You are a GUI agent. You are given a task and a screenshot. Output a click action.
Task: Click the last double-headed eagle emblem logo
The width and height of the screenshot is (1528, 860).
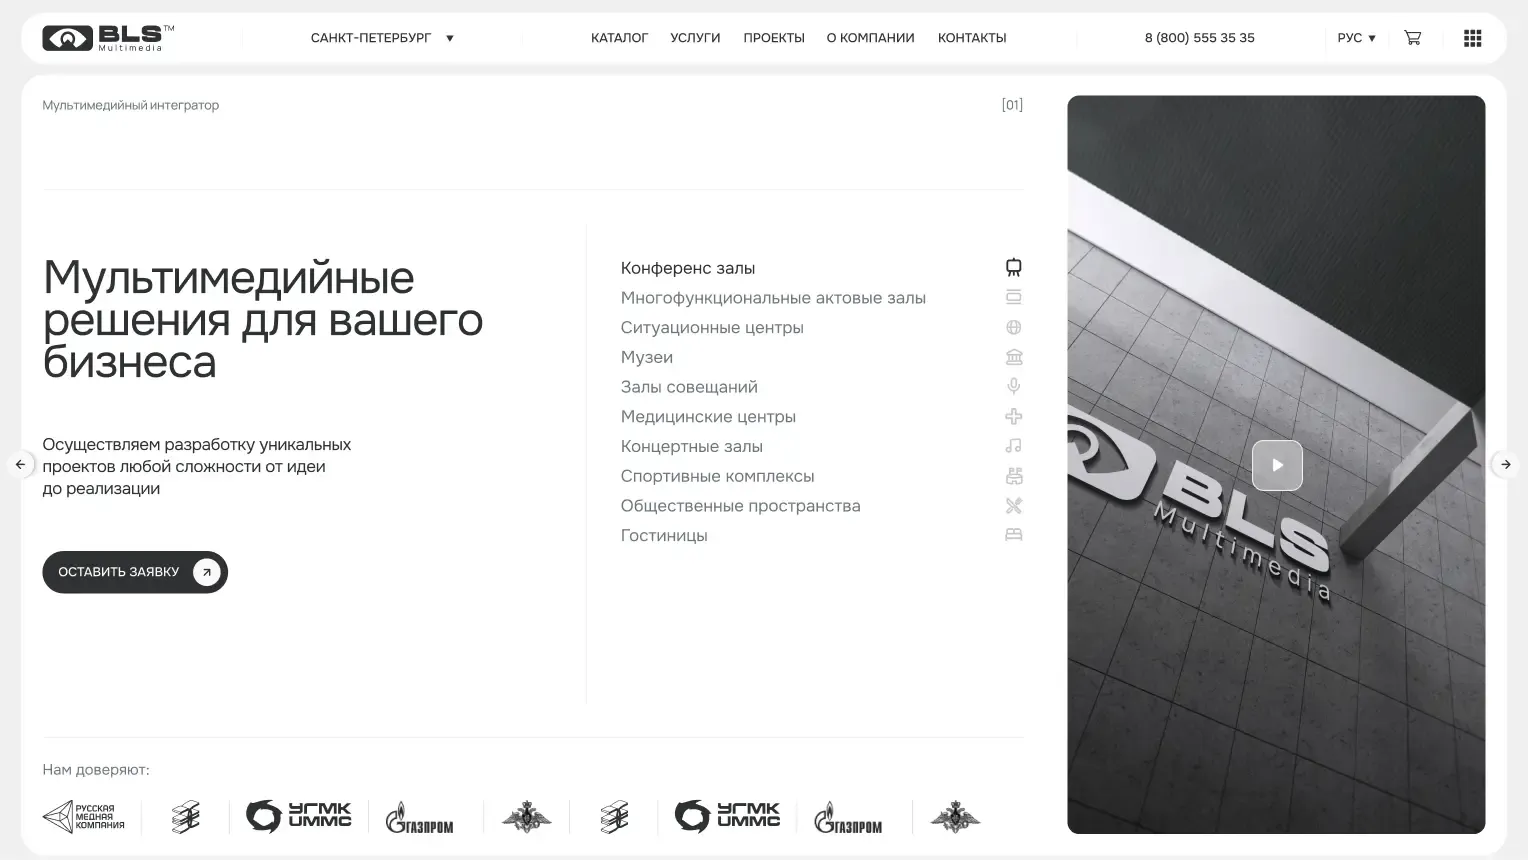pyautogui.click(x=955, y=817)
